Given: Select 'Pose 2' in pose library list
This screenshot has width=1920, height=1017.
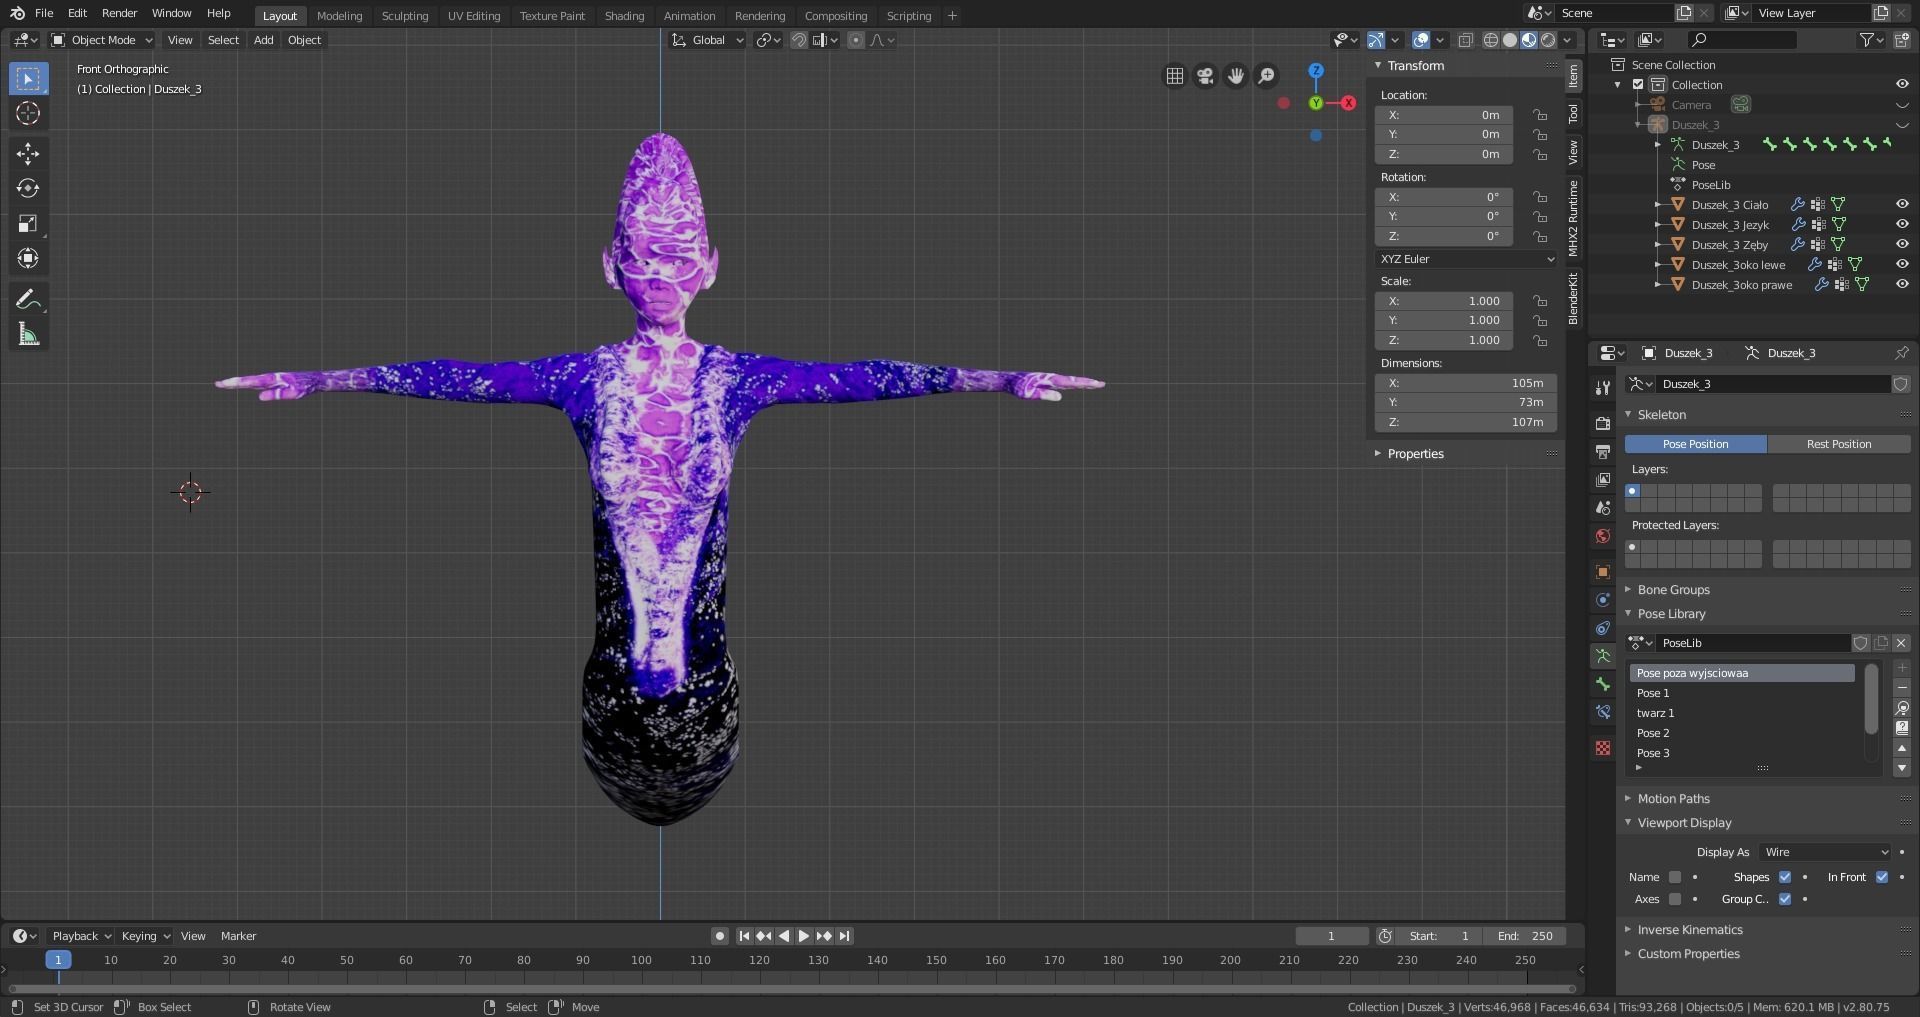Looking at the screenshot, I should pos(1742,733).
